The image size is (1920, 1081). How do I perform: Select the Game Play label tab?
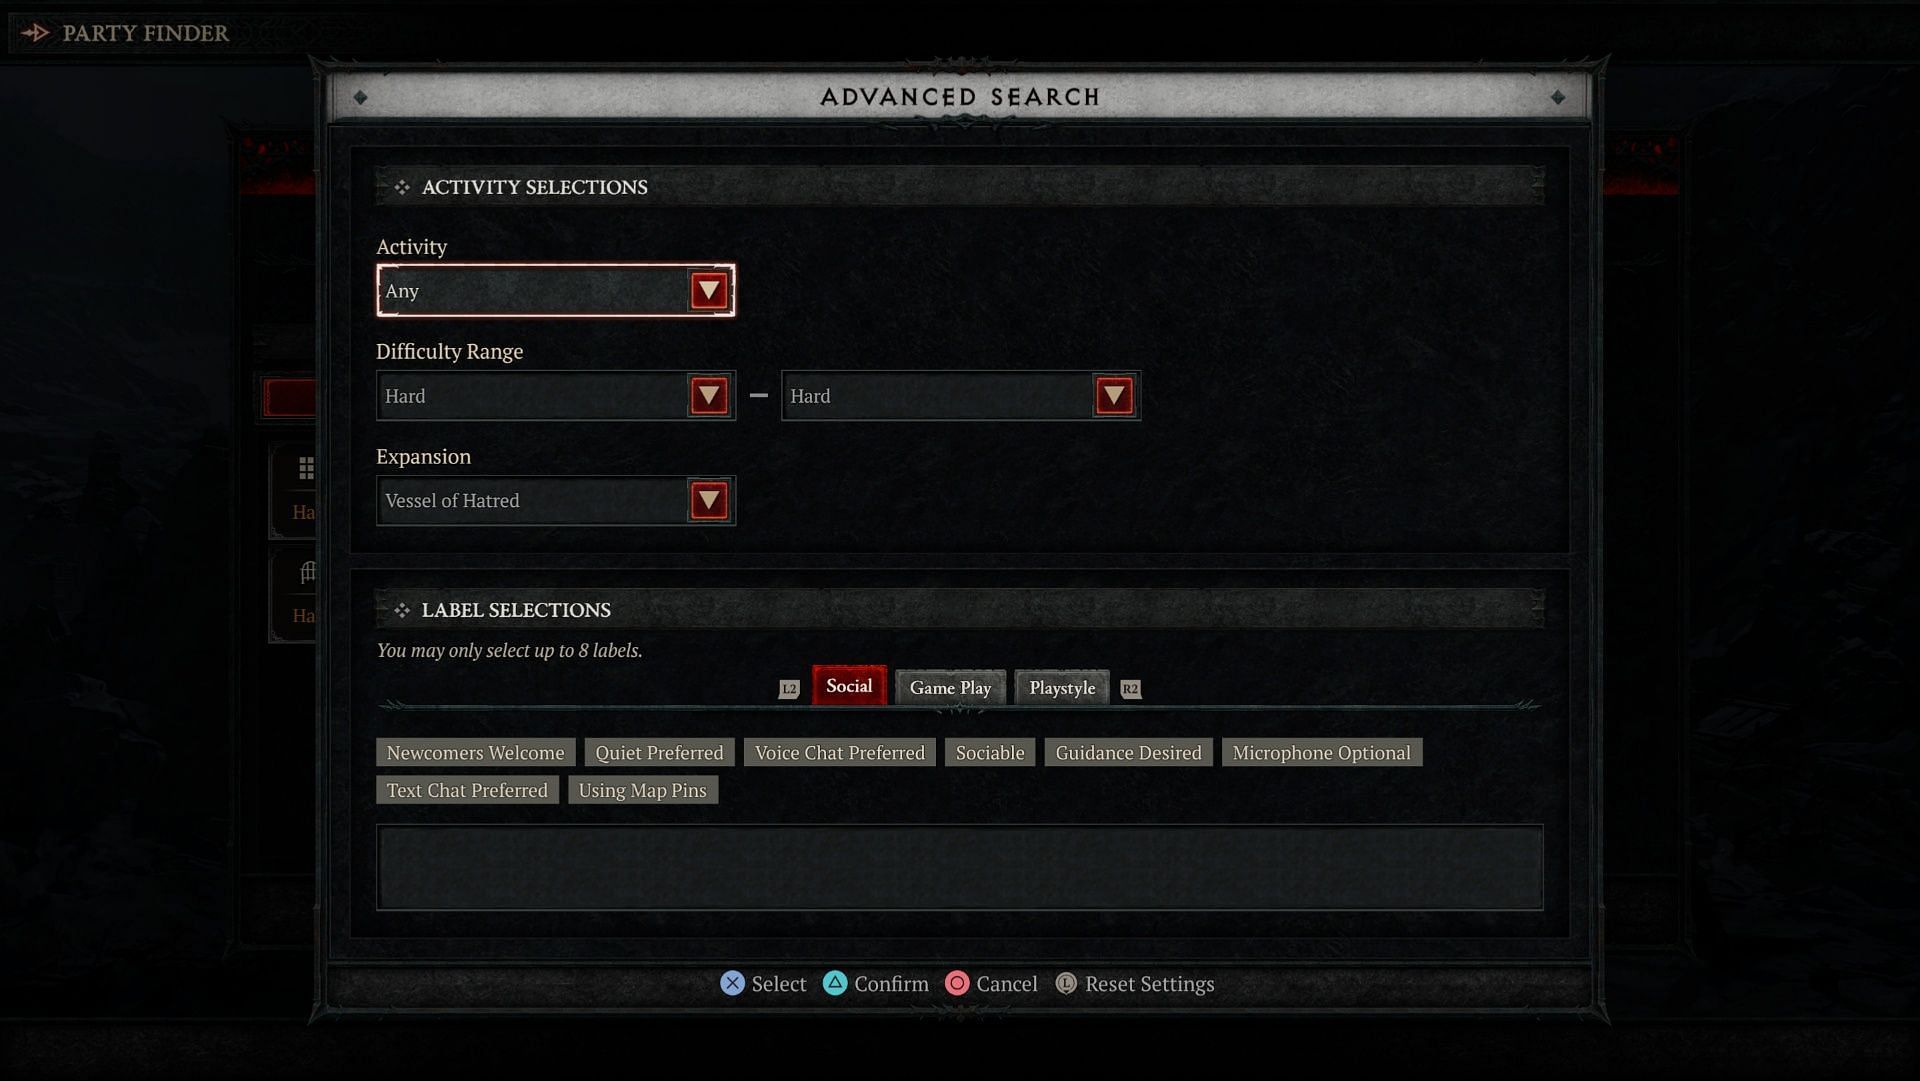tap(949, 686)
